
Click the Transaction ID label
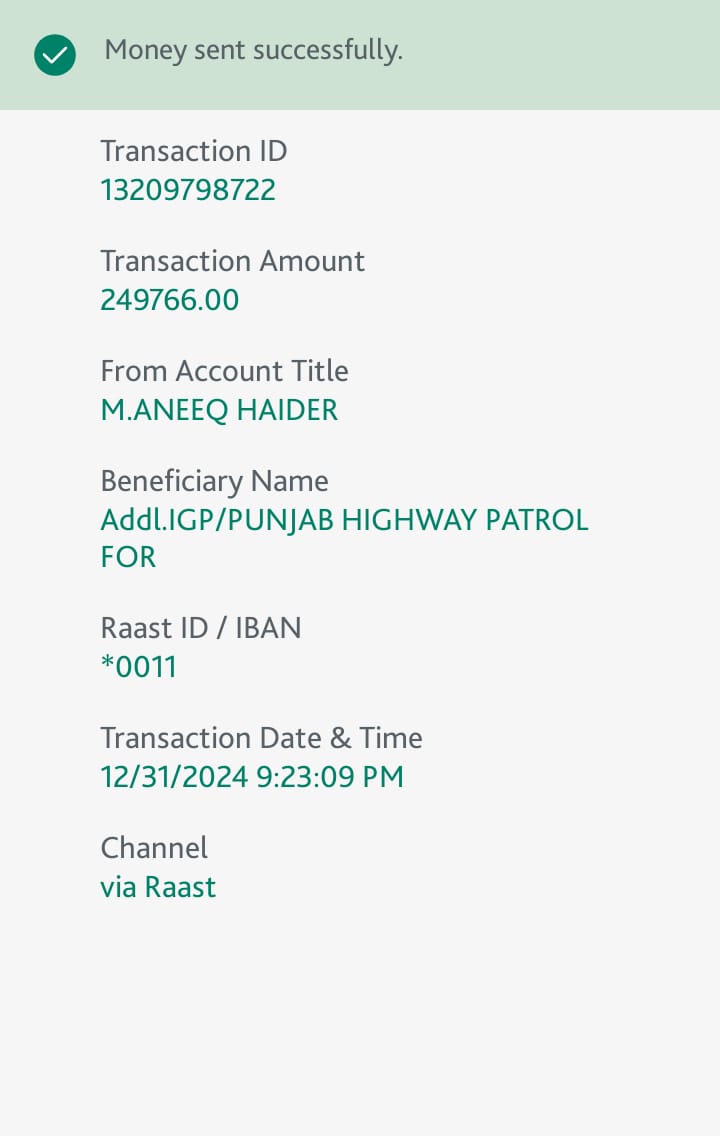pos(194,151)
